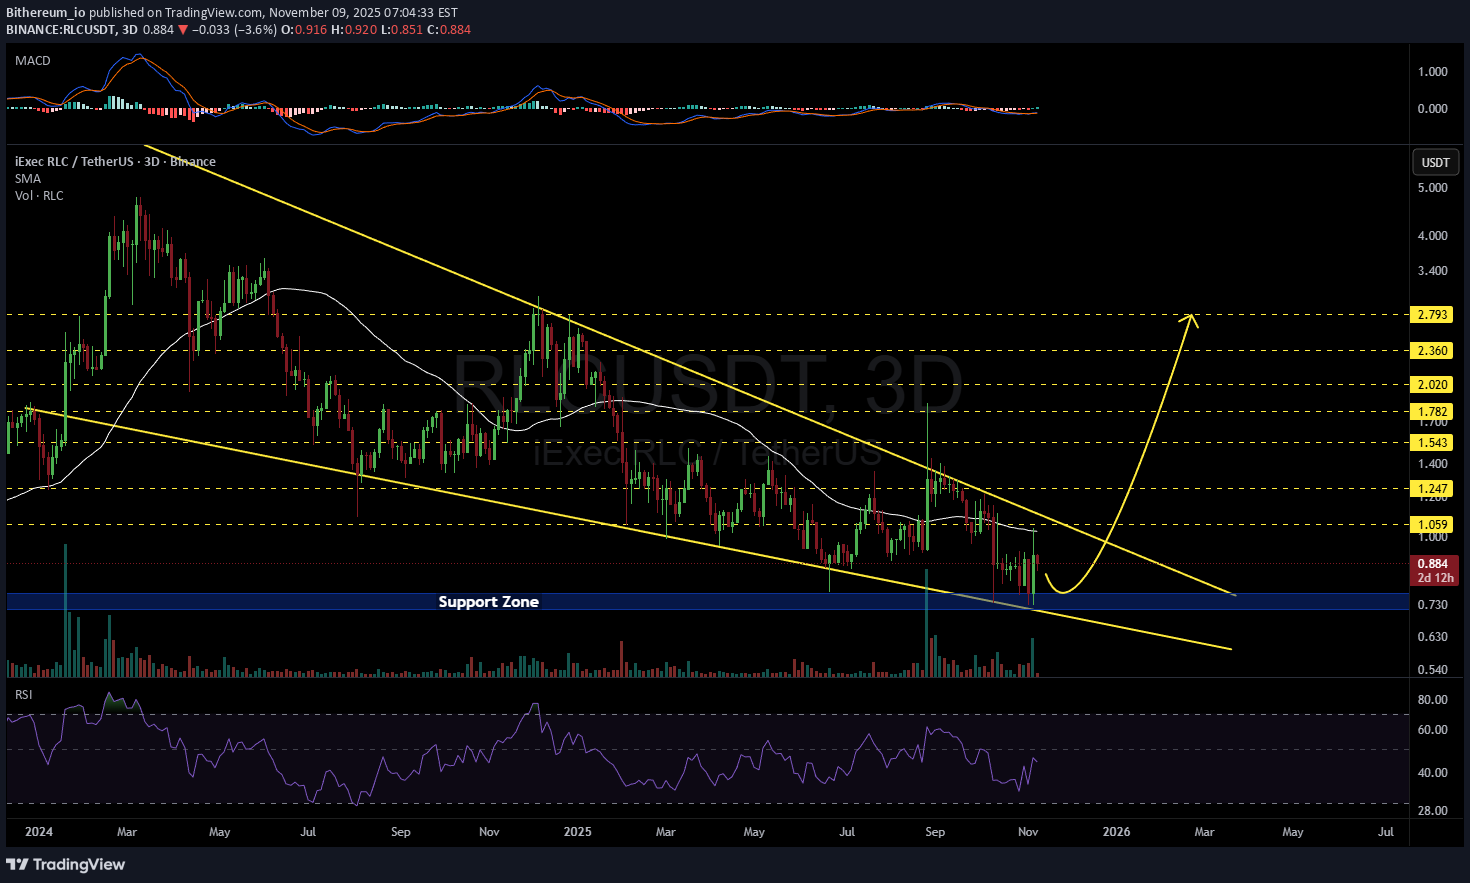Select the 1.059 price level label
Screen dimensions: 1470x883
1432,525
